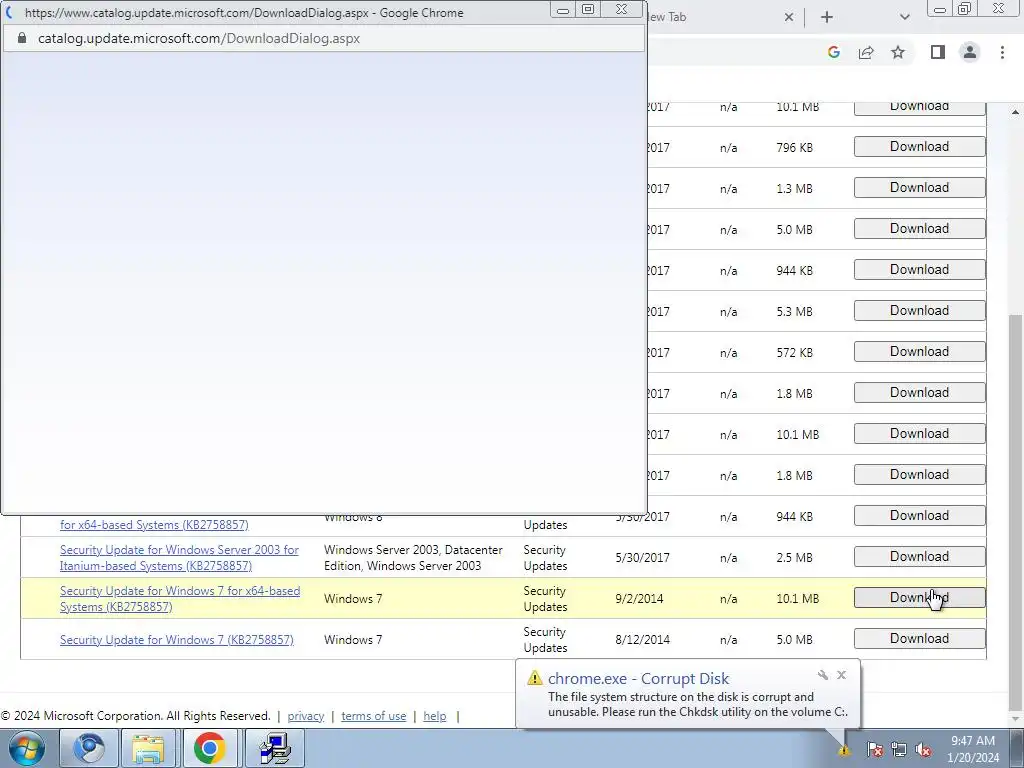1024x768 pixels.
Task: Download the 5.0 MB Windows 7 update from 8/12/2014
Action: 920,639
